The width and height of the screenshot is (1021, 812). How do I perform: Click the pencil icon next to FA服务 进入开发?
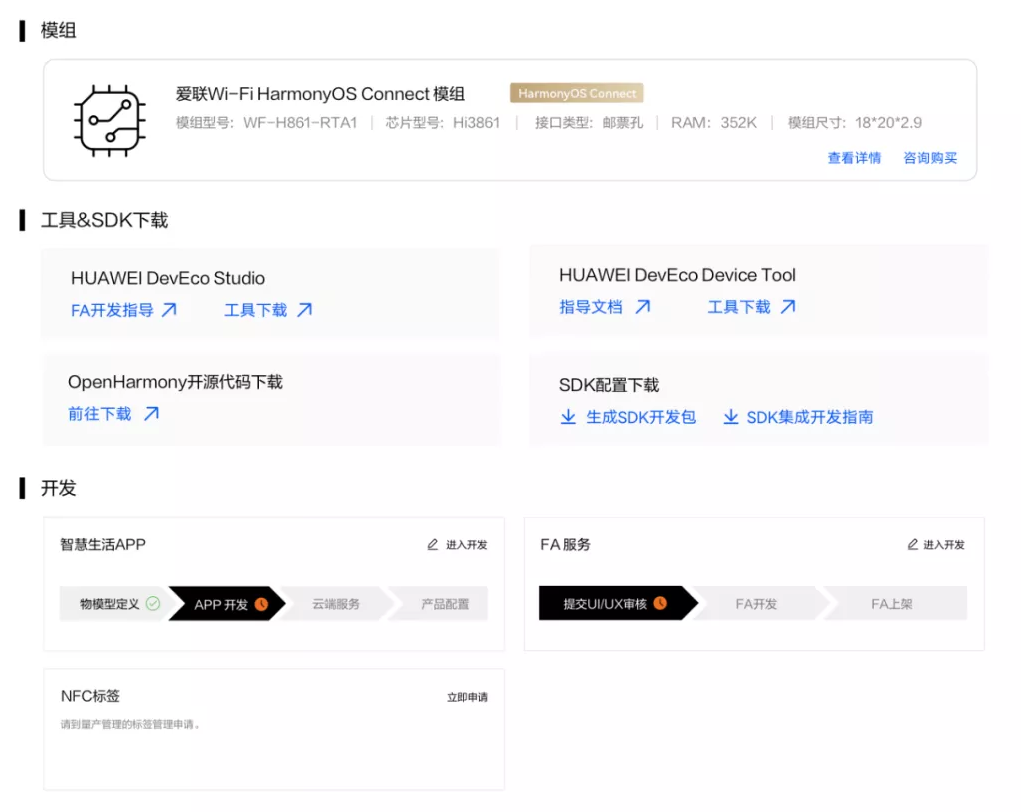coord(910,544)
